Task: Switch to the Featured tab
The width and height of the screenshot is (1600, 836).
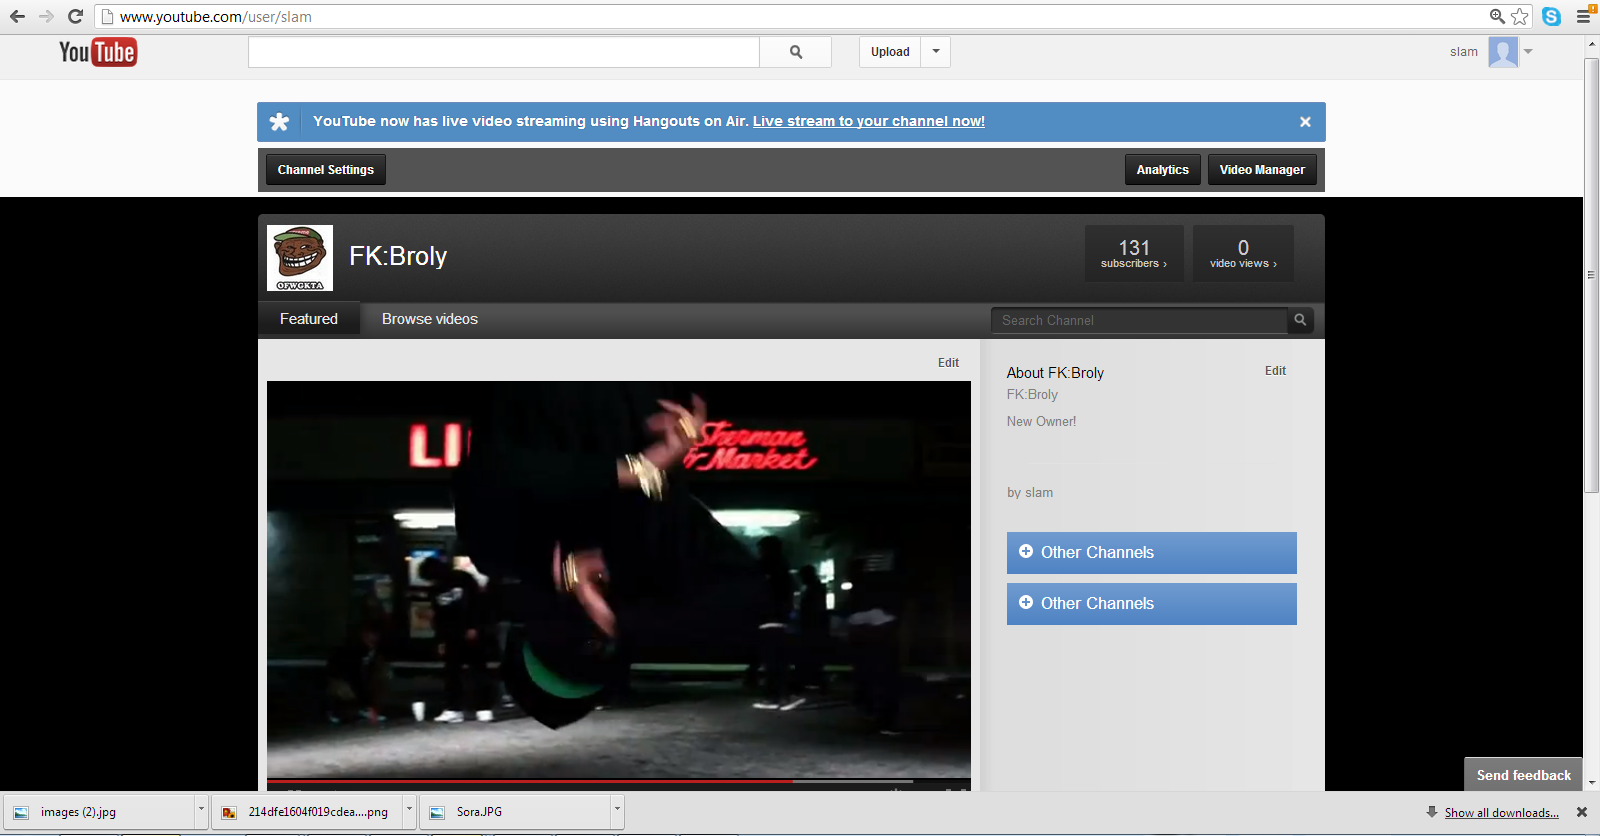Action: [309, 319]
